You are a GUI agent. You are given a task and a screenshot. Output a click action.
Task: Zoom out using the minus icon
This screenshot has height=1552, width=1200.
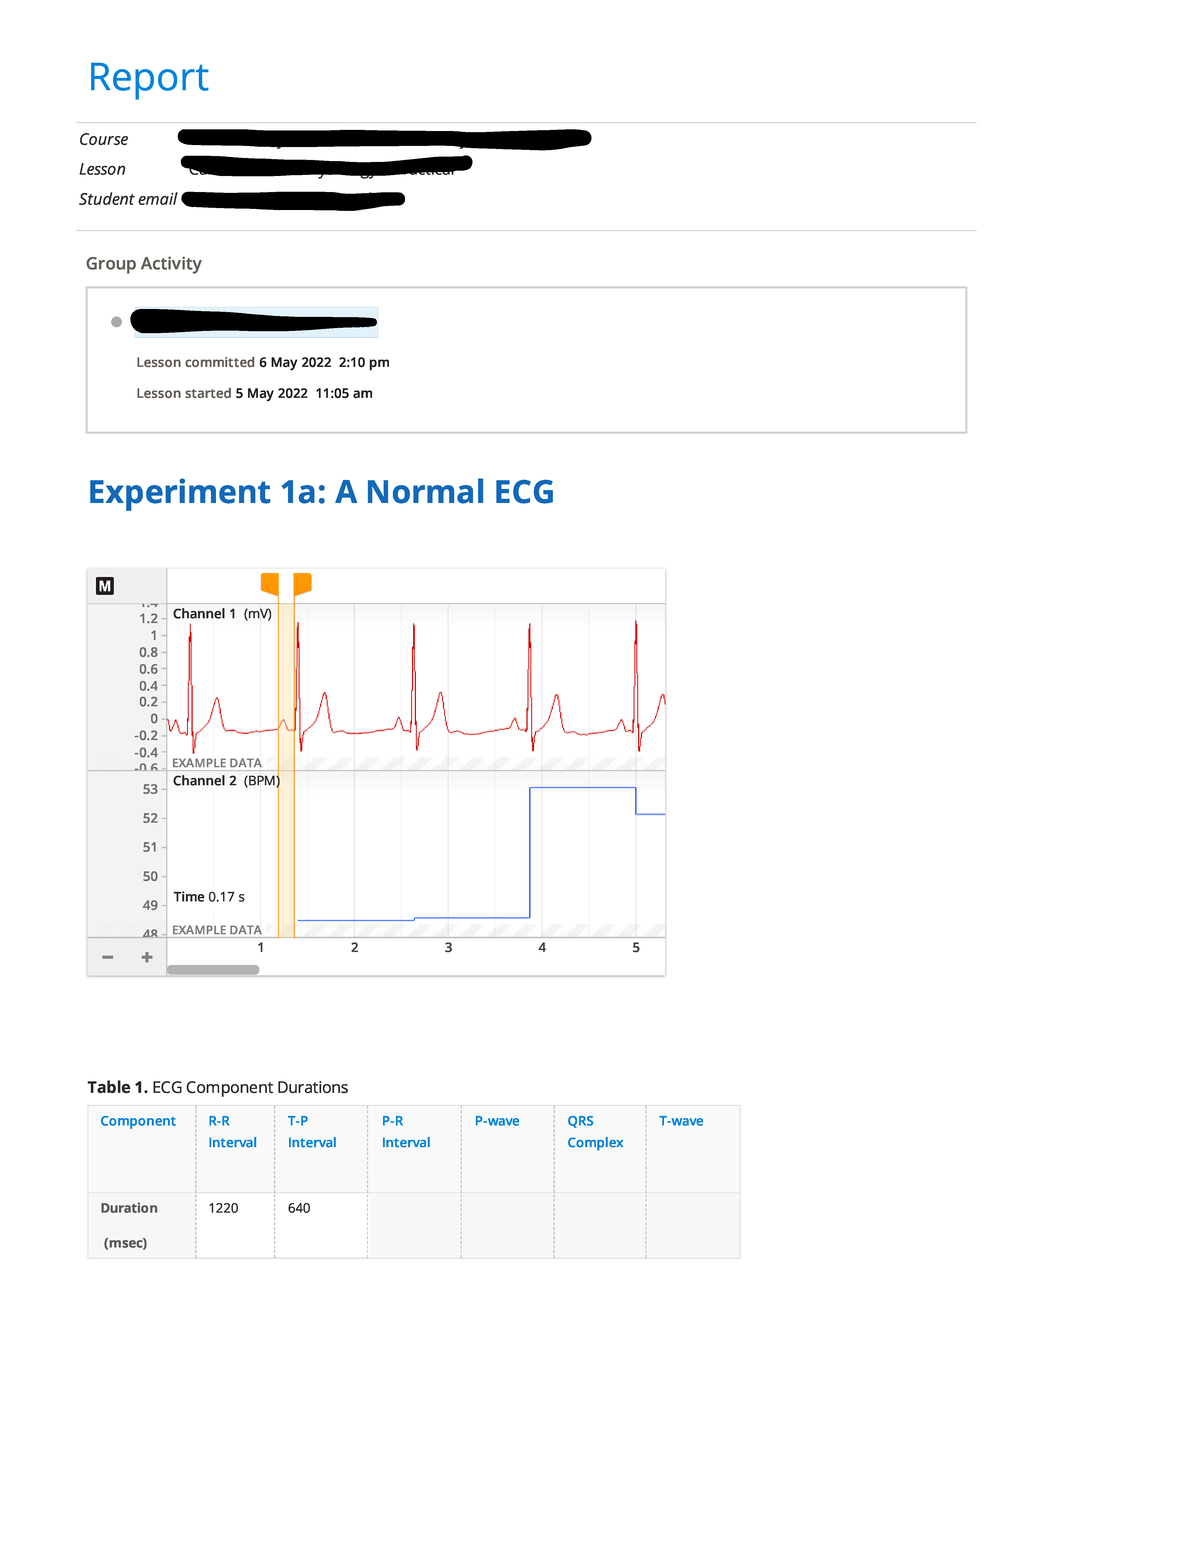coord(107,956)
